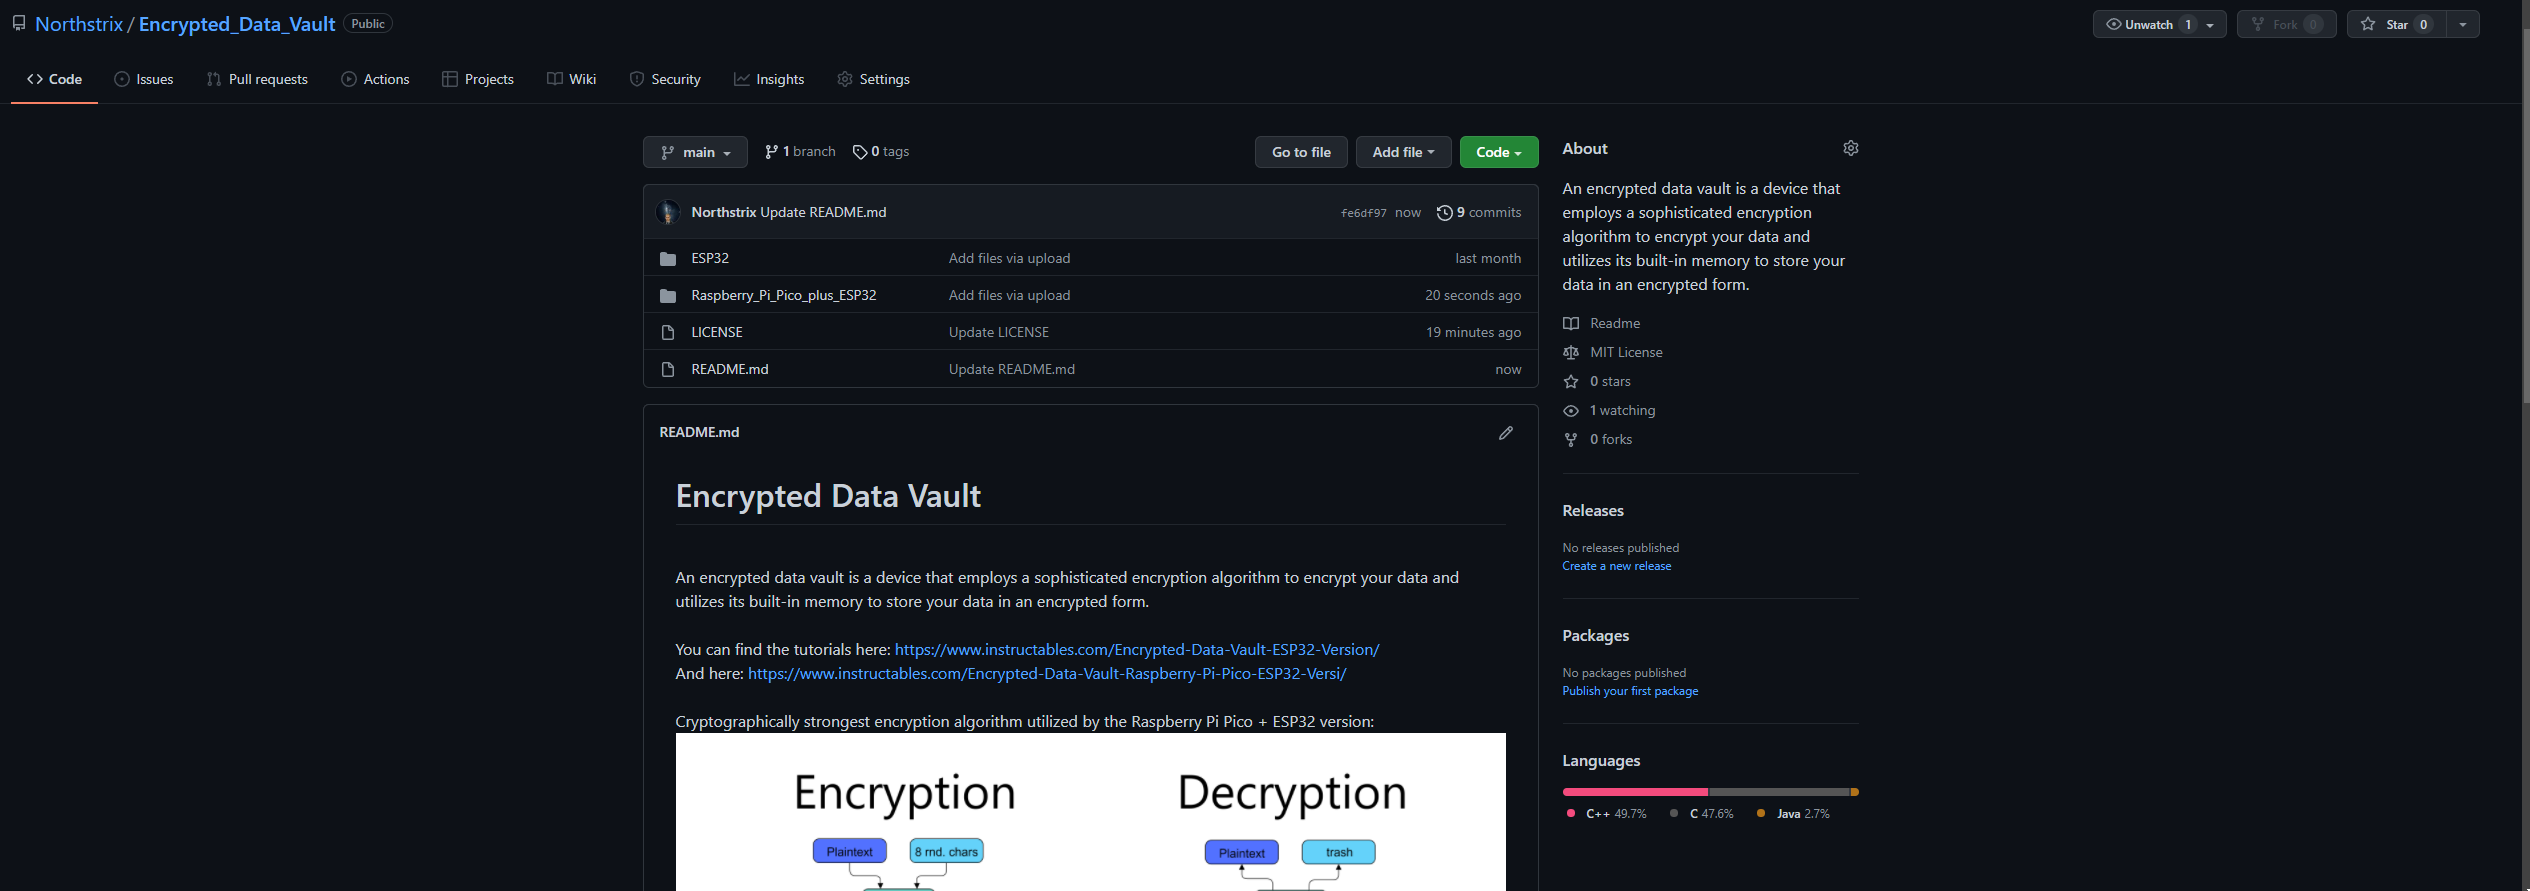Open the Northstrix owner link

(79, 24)
